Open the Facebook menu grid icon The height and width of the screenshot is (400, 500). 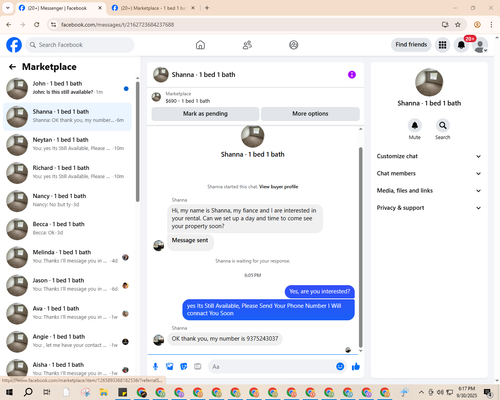click(442, 45)
